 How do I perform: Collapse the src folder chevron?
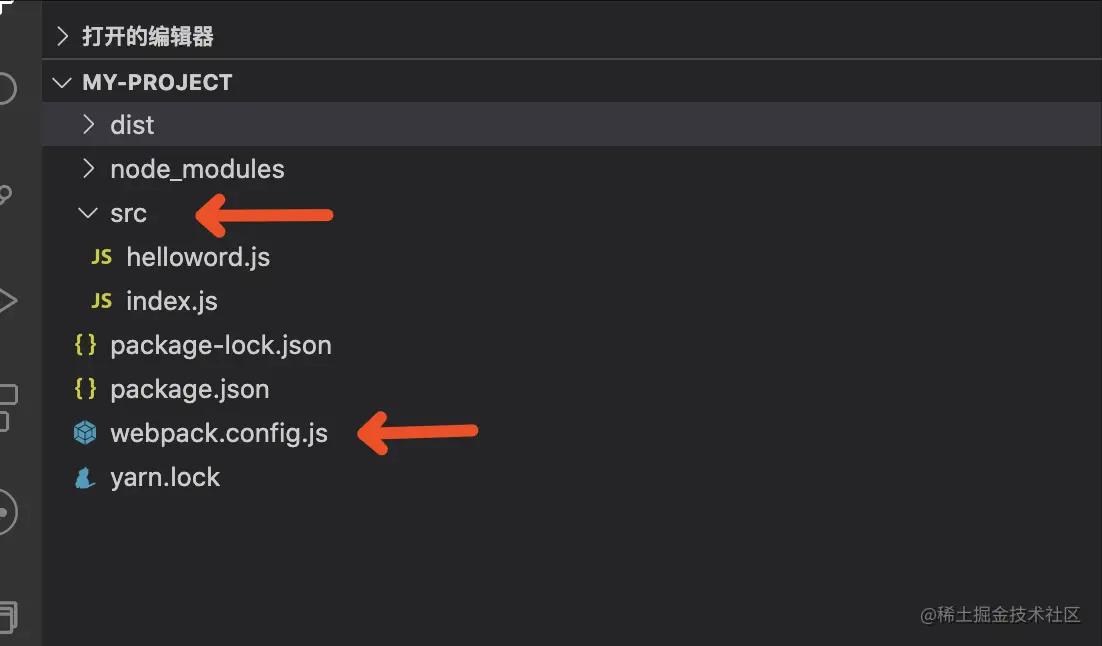[88, 213]
